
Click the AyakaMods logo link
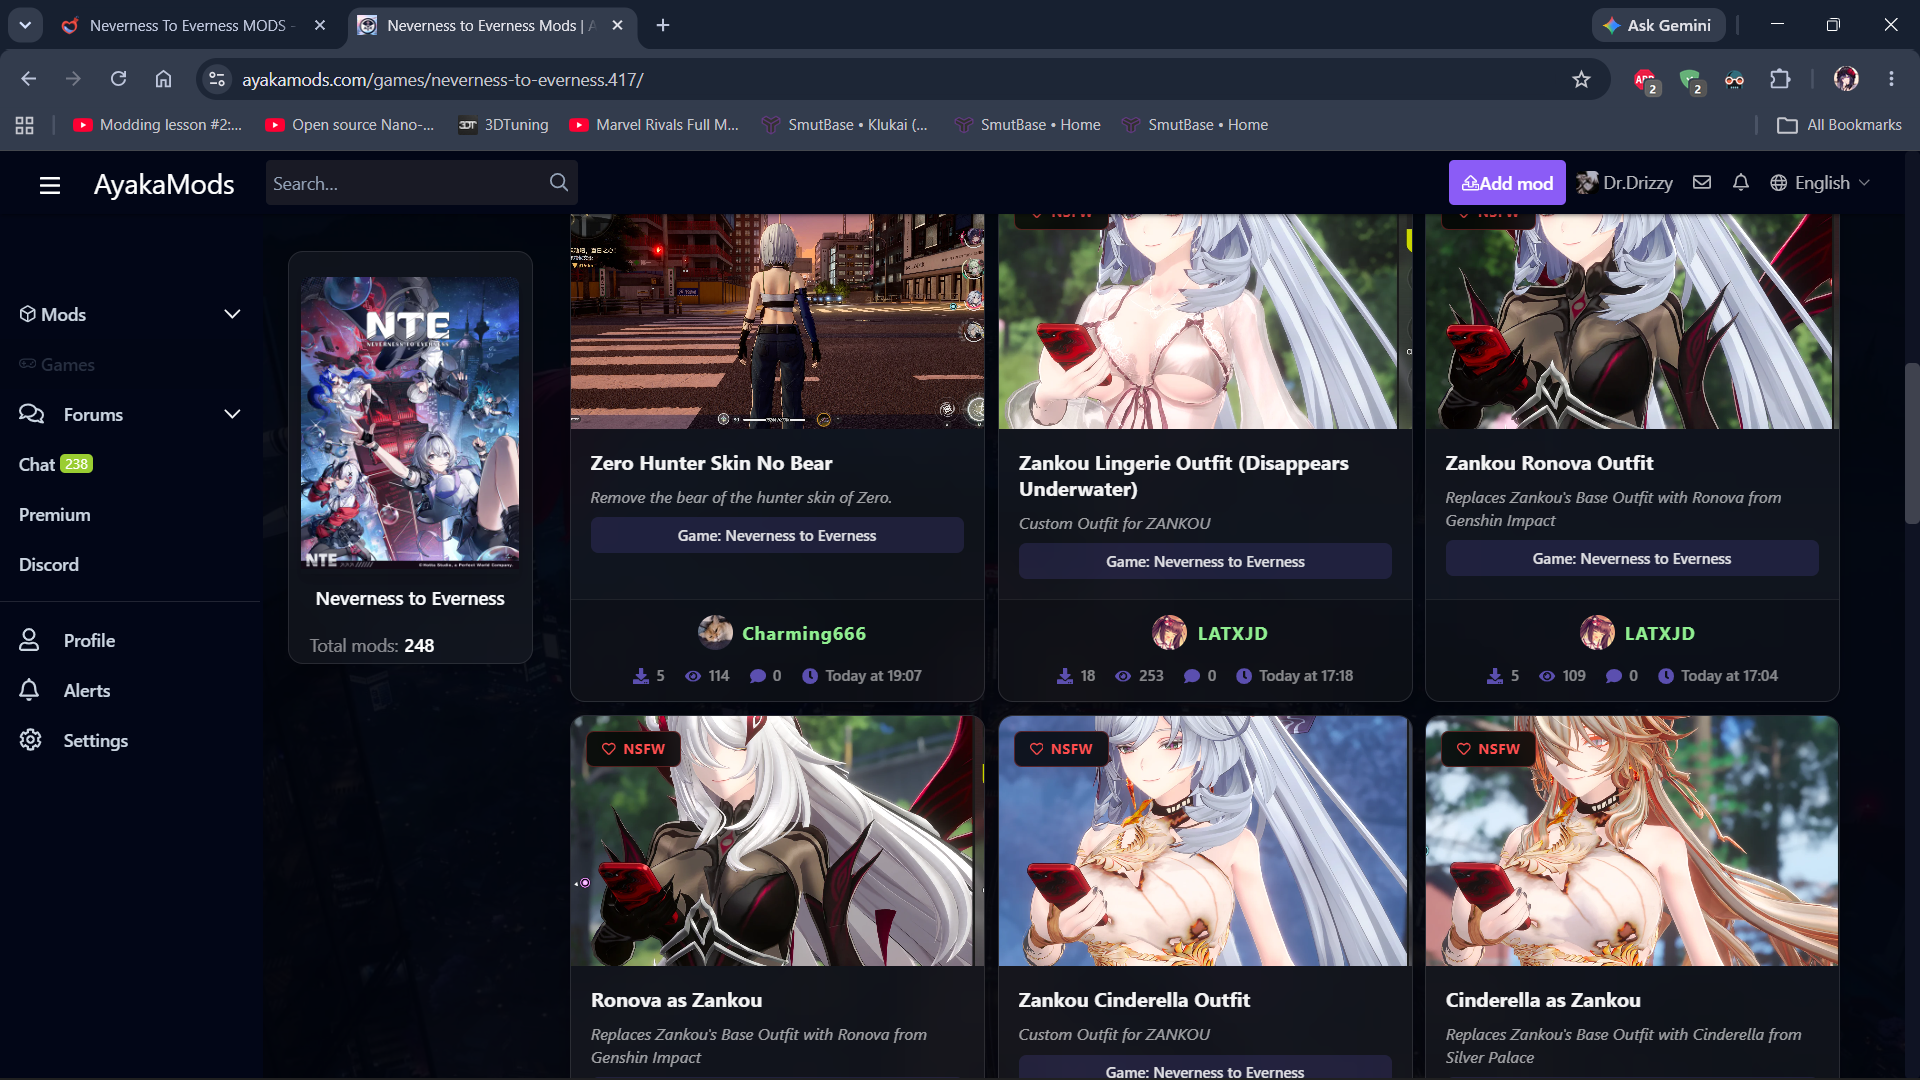click(164, 184)
